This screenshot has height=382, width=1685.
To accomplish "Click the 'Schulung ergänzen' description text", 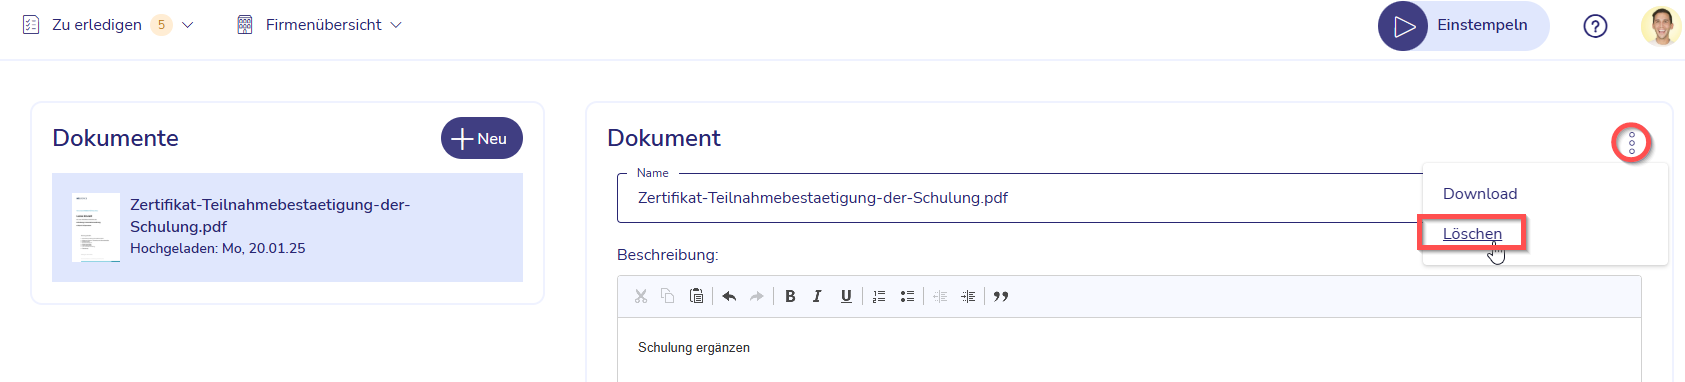I will tap(694, 348).
